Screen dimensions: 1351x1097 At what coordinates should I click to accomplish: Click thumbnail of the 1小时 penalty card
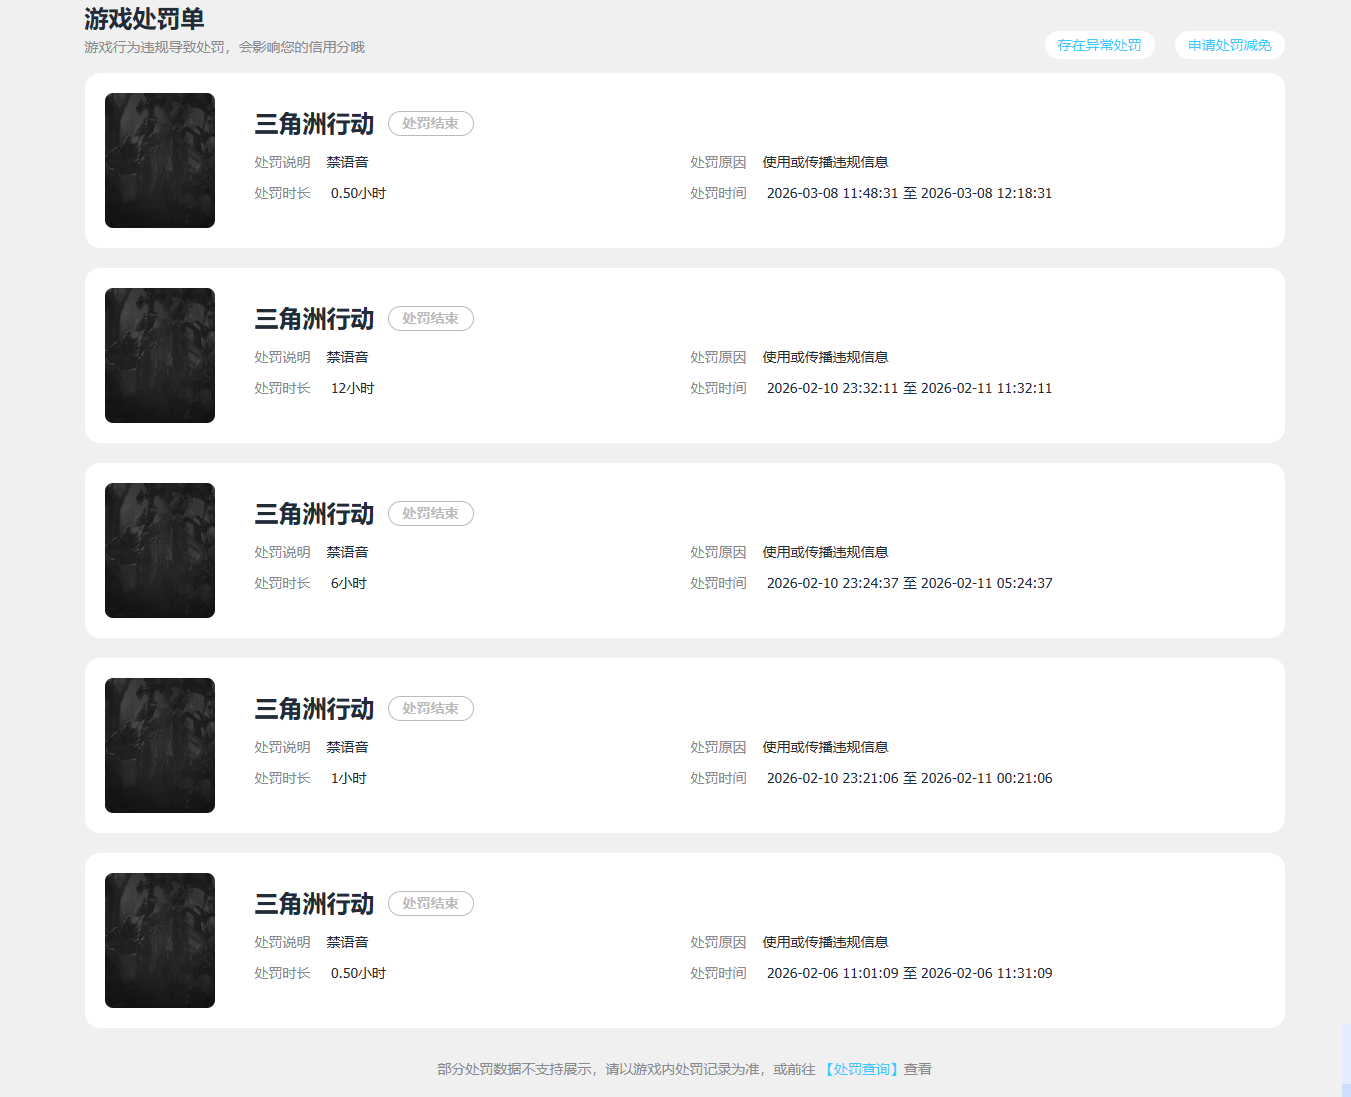pyautogui.click(x=160, y=745)
